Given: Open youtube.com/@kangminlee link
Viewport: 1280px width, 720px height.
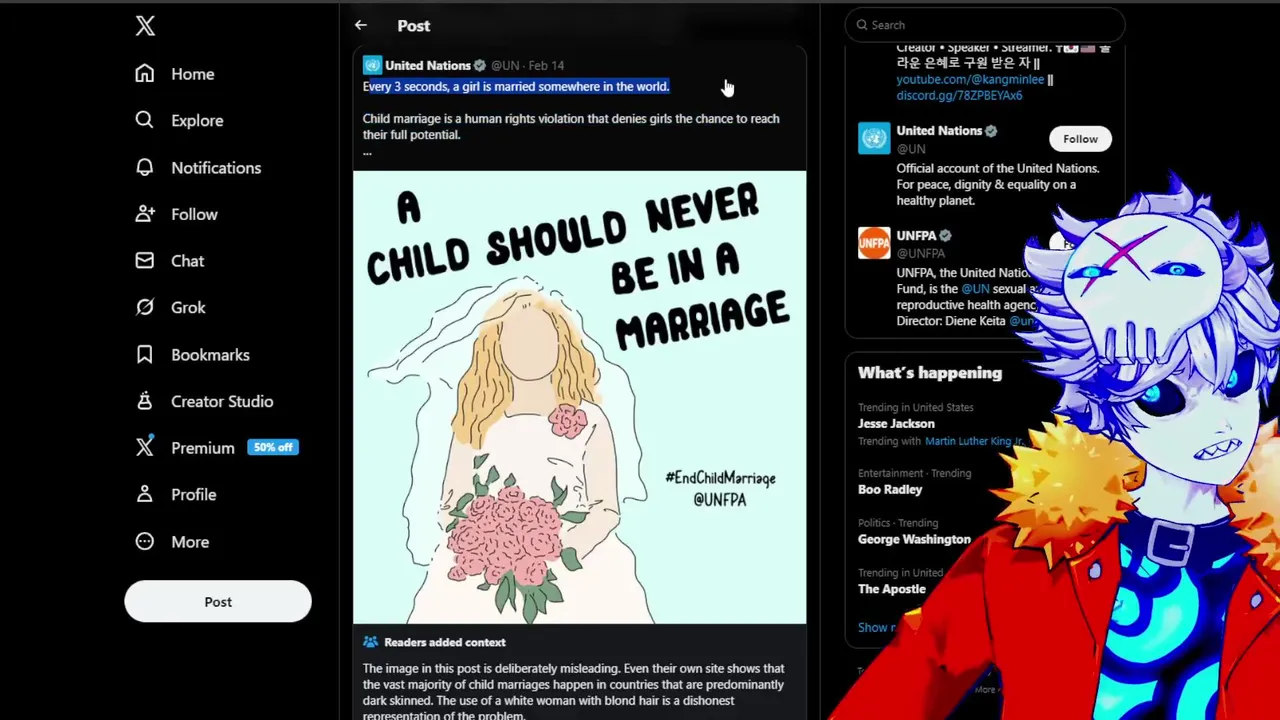Looking at the screenshot, I should point(970,79).
